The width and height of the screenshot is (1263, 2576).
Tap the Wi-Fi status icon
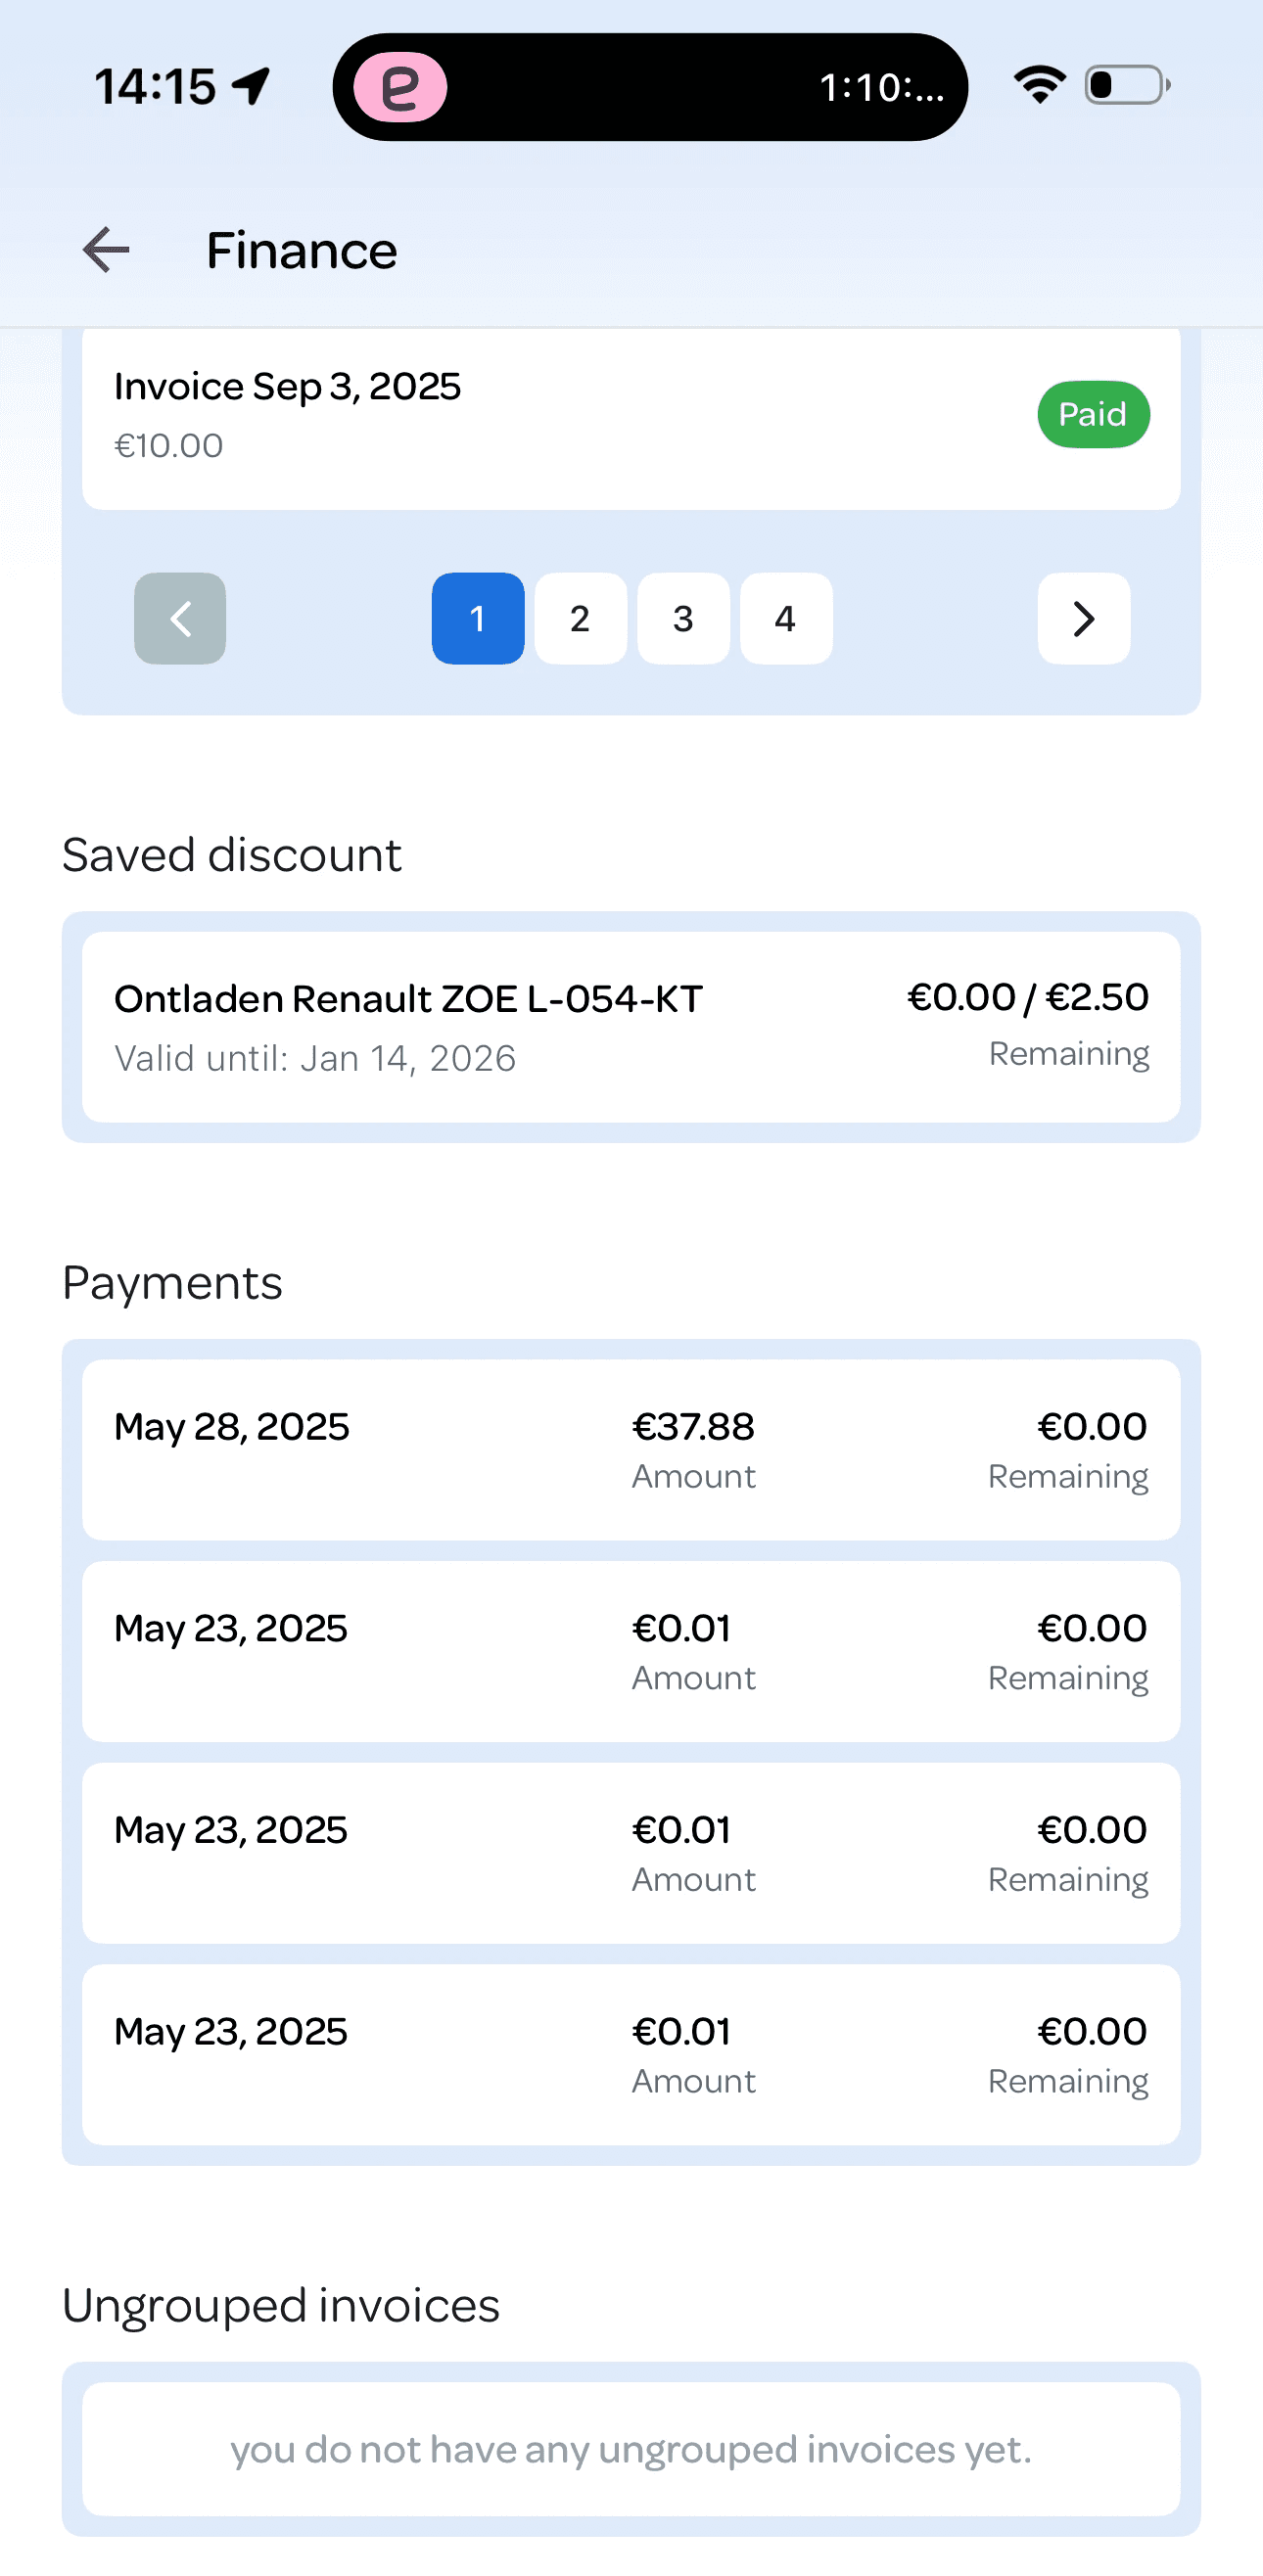coord(1040,85)
